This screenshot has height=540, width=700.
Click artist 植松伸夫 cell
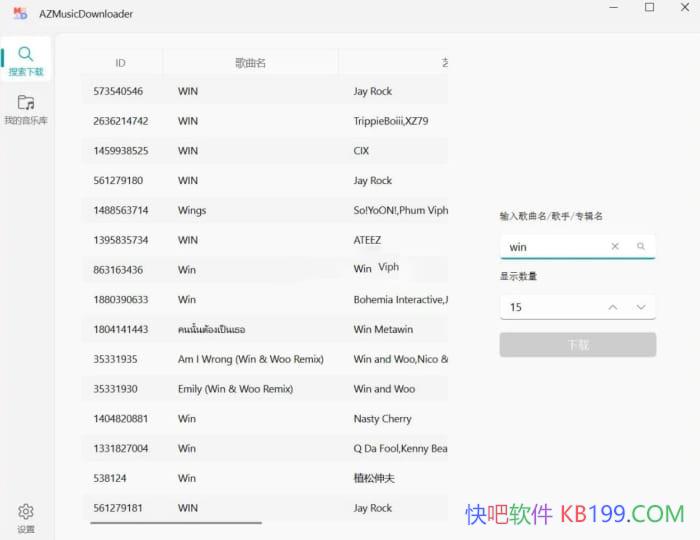(x=374, y=478)
